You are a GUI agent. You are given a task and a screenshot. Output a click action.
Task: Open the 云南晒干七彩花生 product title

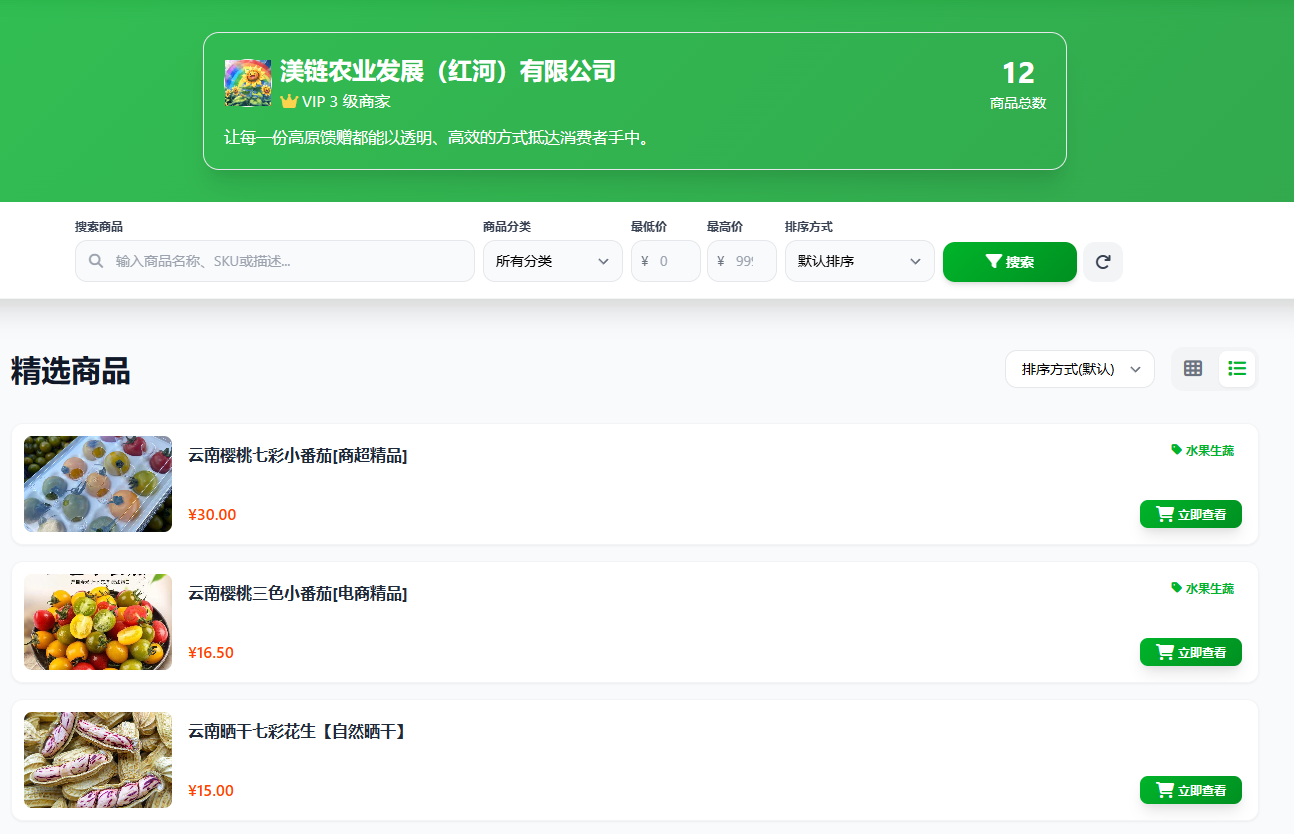[298, 732]
